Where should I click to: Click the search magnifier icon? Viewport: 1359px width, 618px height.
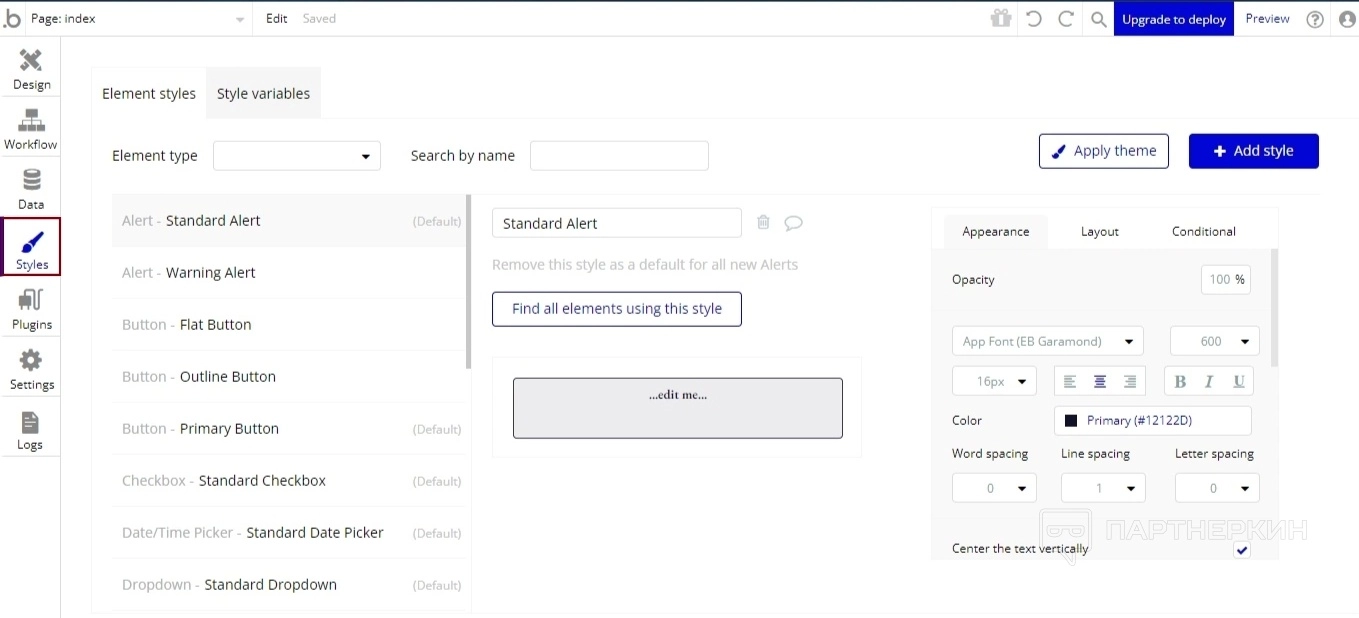click(1098, 19)
